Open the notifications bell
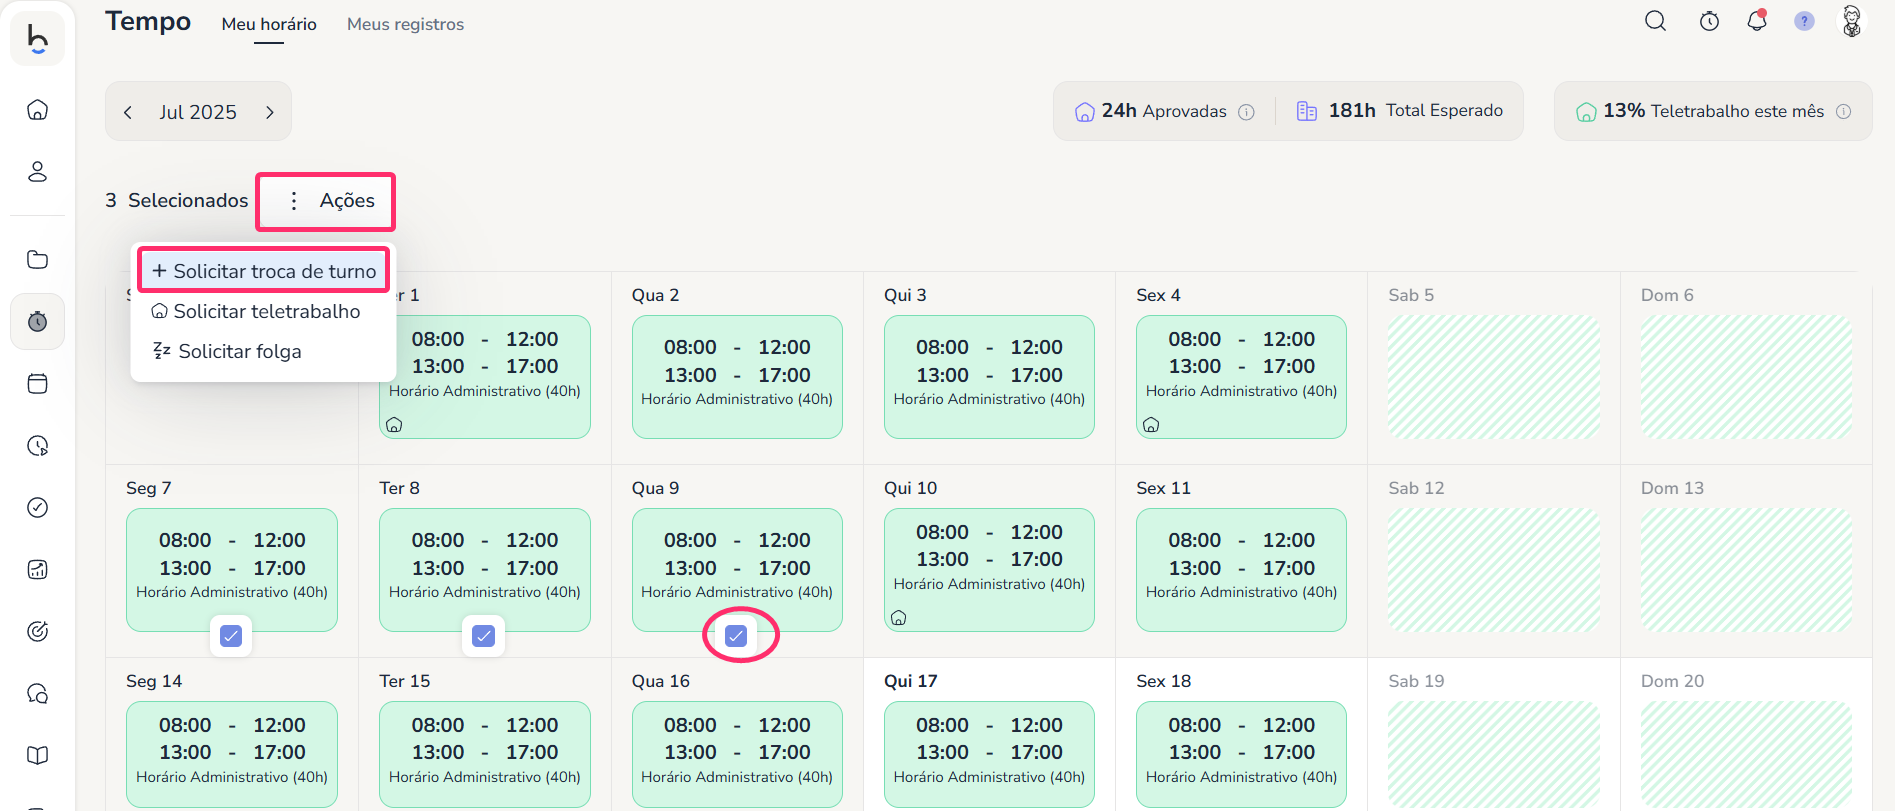The width and height of the screenshot is (1895, 811). (x=1757, y=21)
